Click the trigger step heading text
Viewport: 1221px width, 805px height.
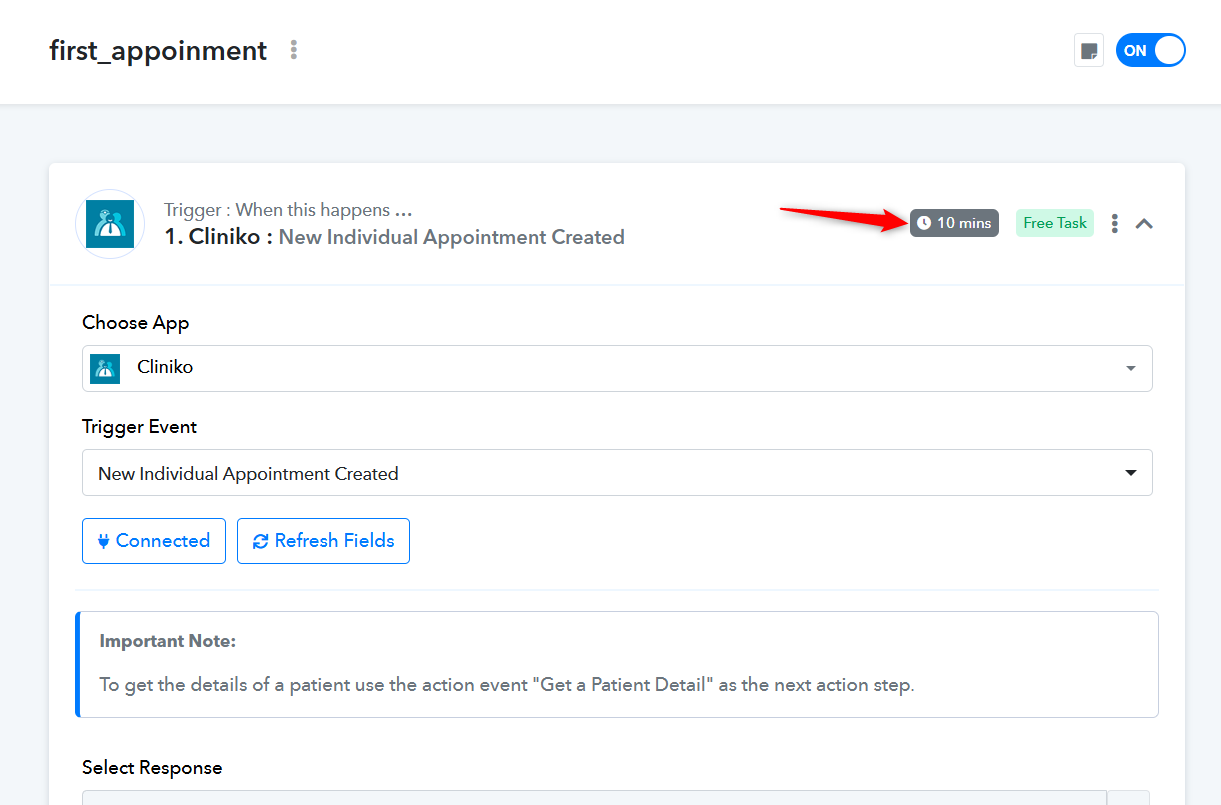pos(395,237)
